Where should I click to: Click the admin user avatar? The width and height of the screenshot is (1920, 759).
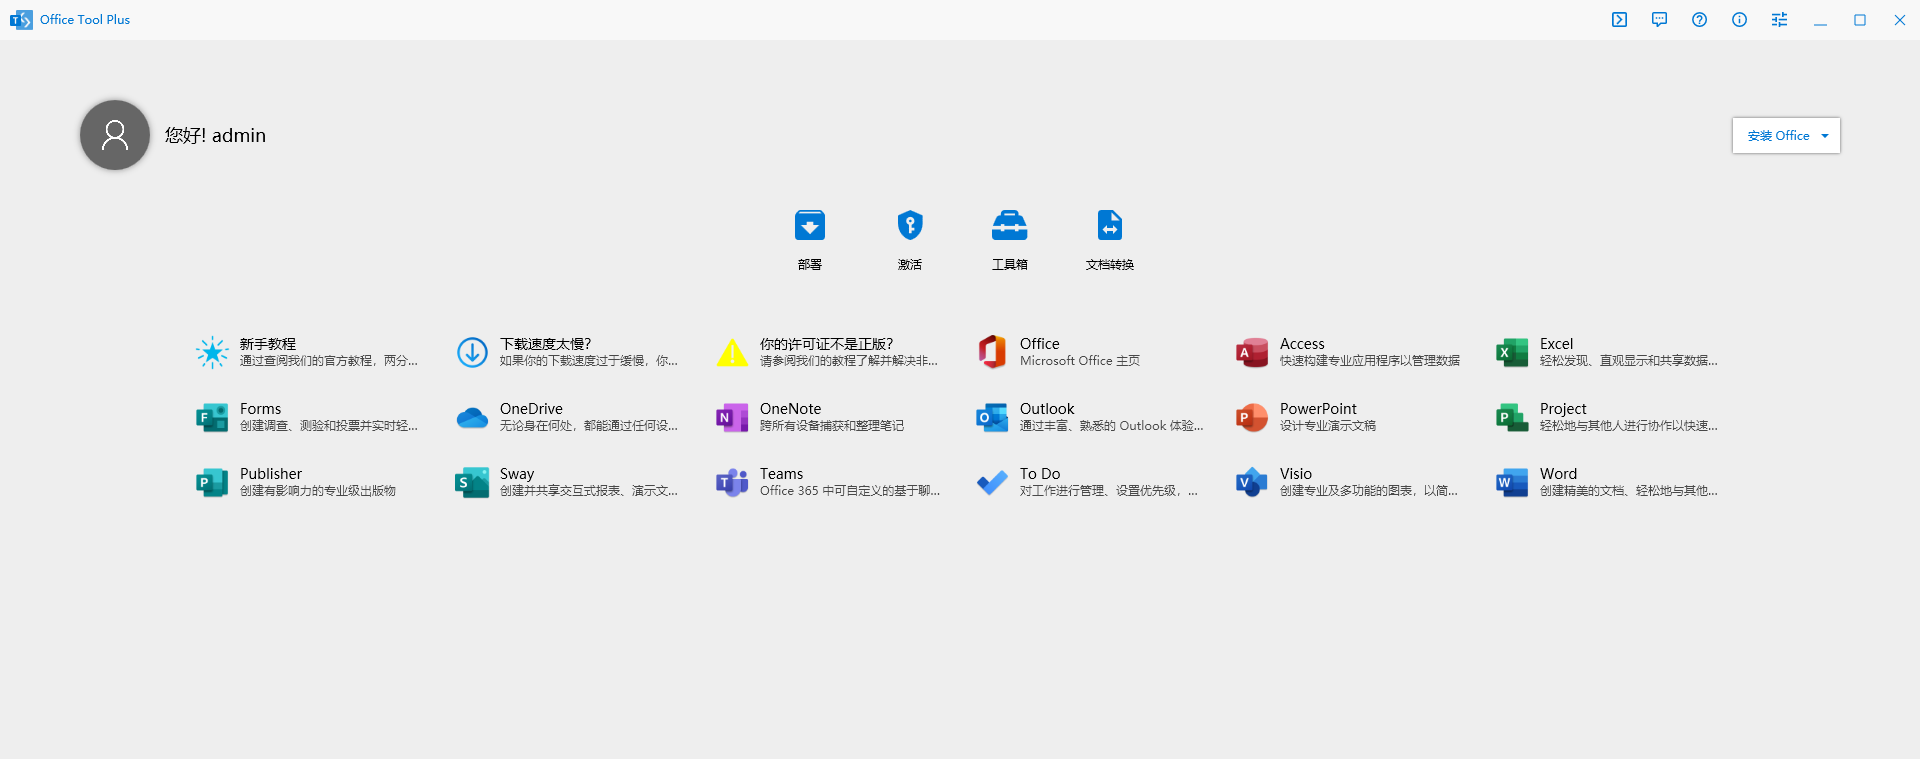click(115, 135)
